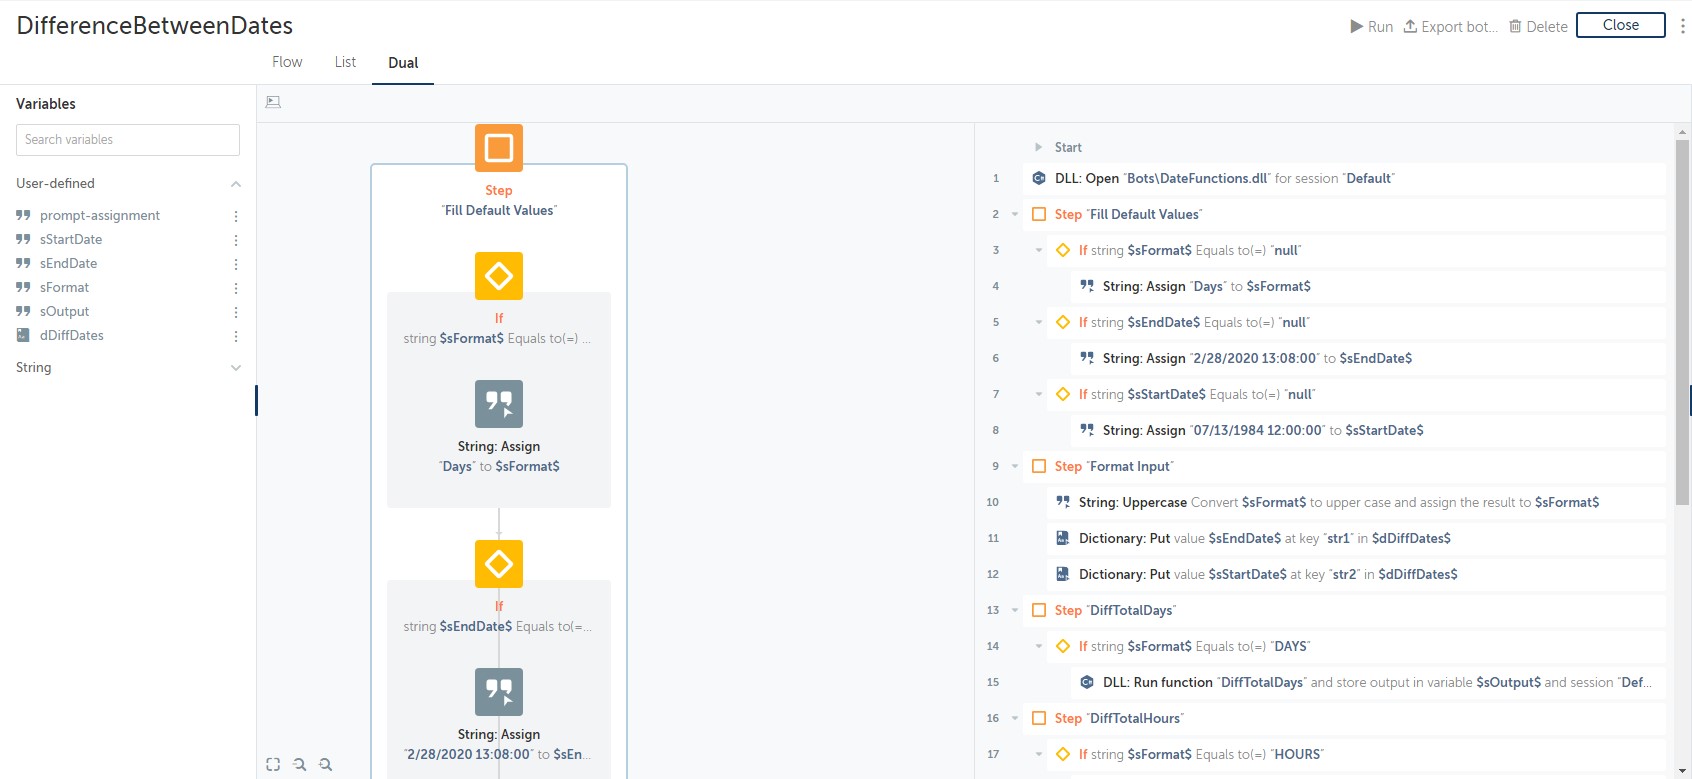The image size is (1692, 779).
Task: Click the Step icon on line 2
Action: click(1039, 214)
